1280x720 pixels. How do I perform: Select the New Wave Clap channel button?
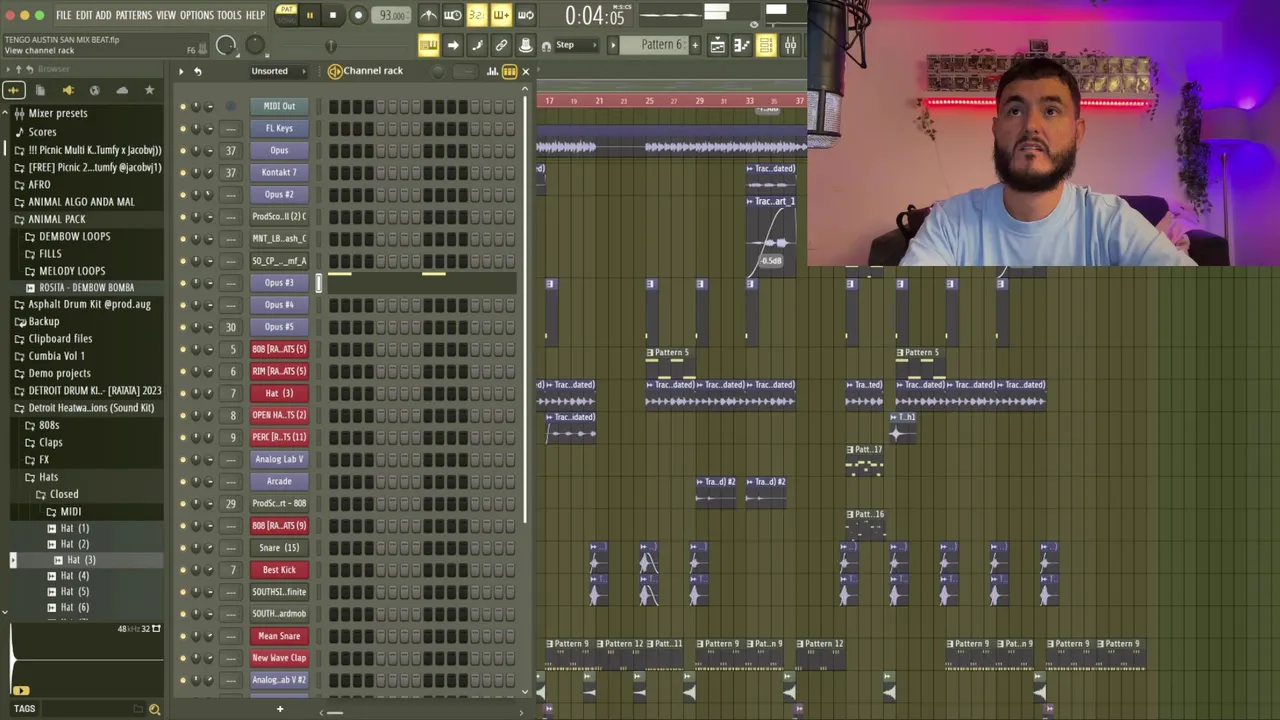click(279, 658)
